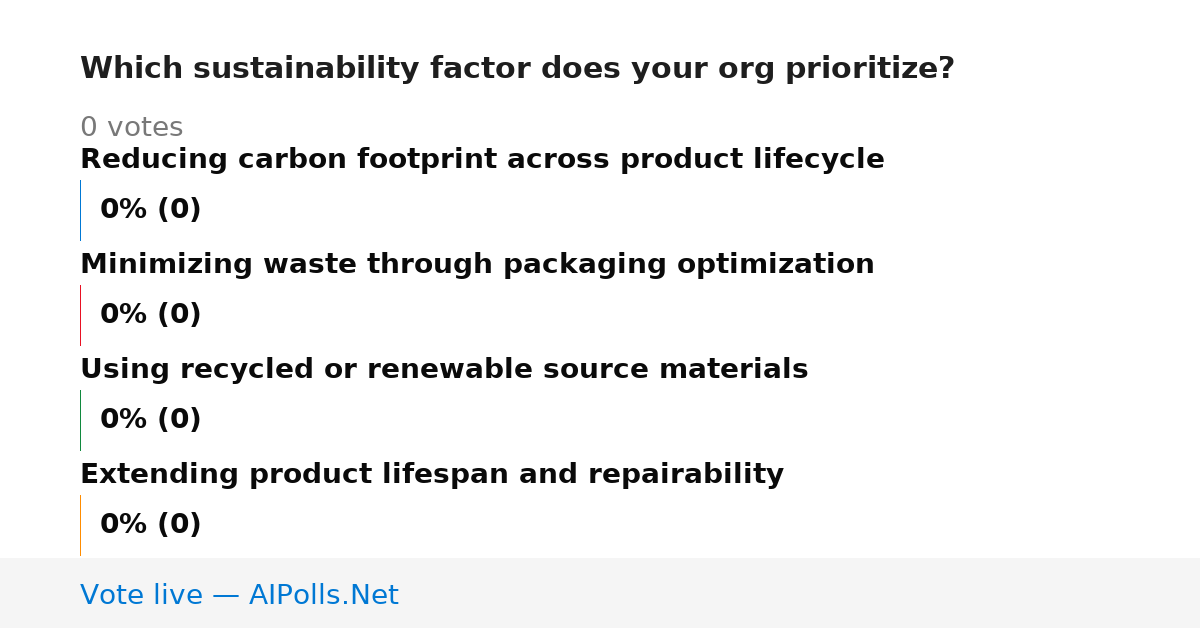Click the orange result bar for product lifespan
This screenshot has width=1200, height=628.
(80, 525)
